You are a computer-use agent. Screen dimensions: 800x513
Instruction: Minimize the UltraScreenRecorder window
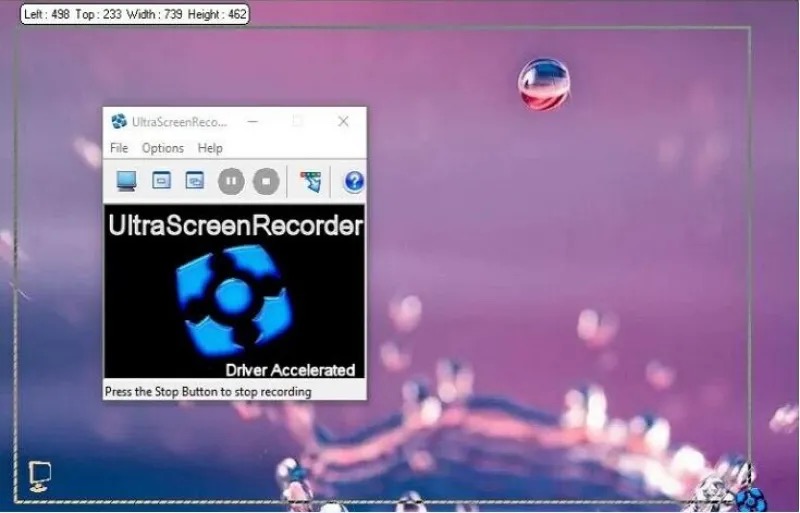[252, 121]
